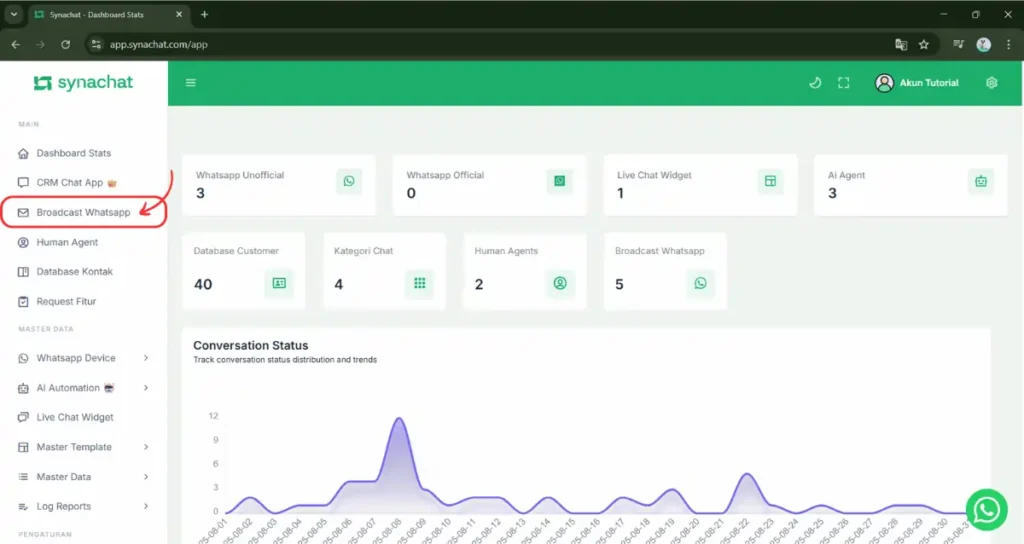Click the Whatsapp Device sidebar icon
Viewport: 1024px width, 544px height.
(23, 358)
